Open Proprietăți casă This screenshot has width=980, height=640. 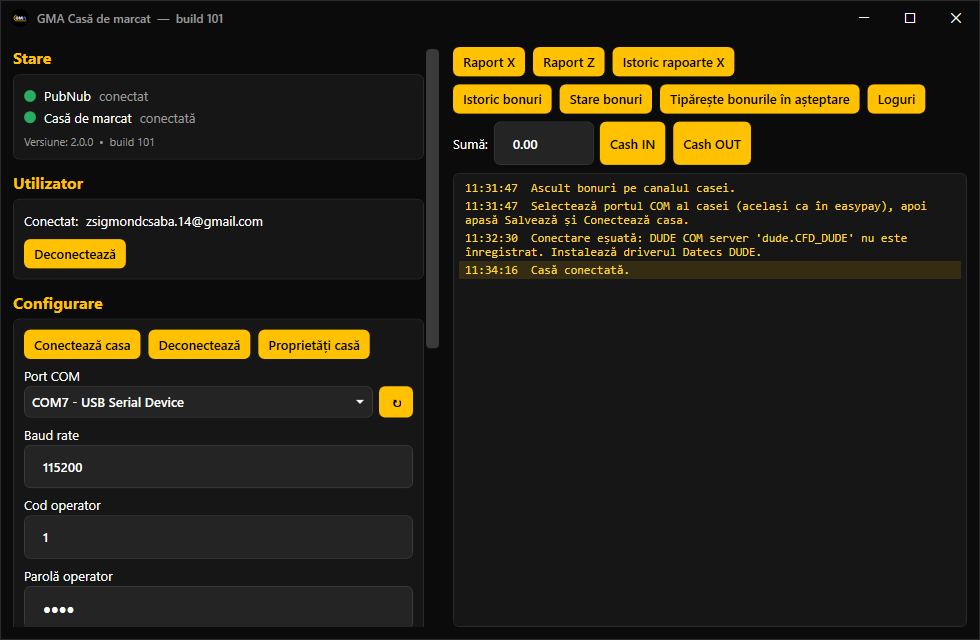point(314,345)
